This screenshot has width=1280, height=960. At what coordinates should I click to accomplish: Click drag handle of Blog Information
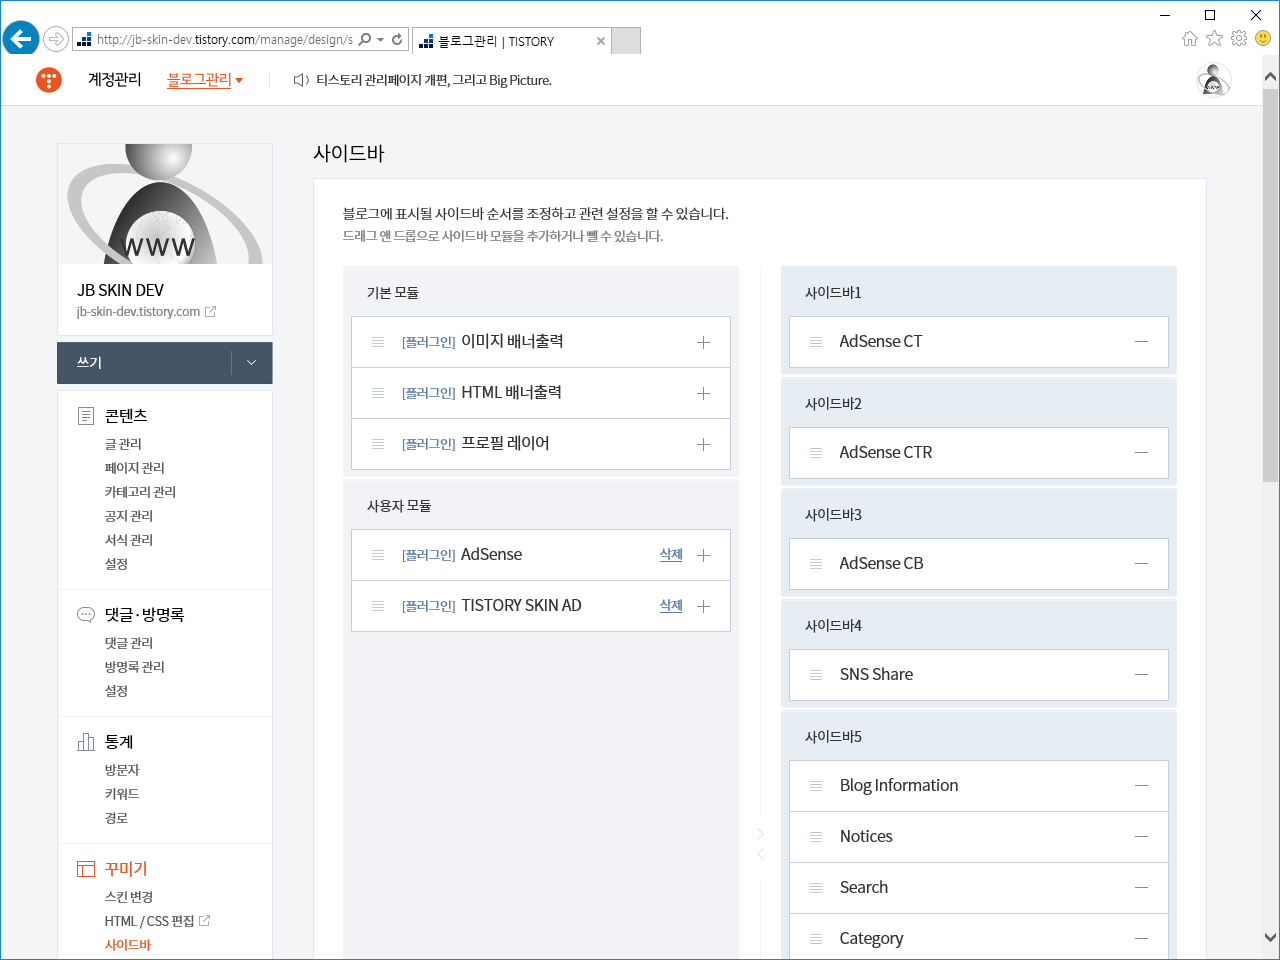[x=816, y=786]
